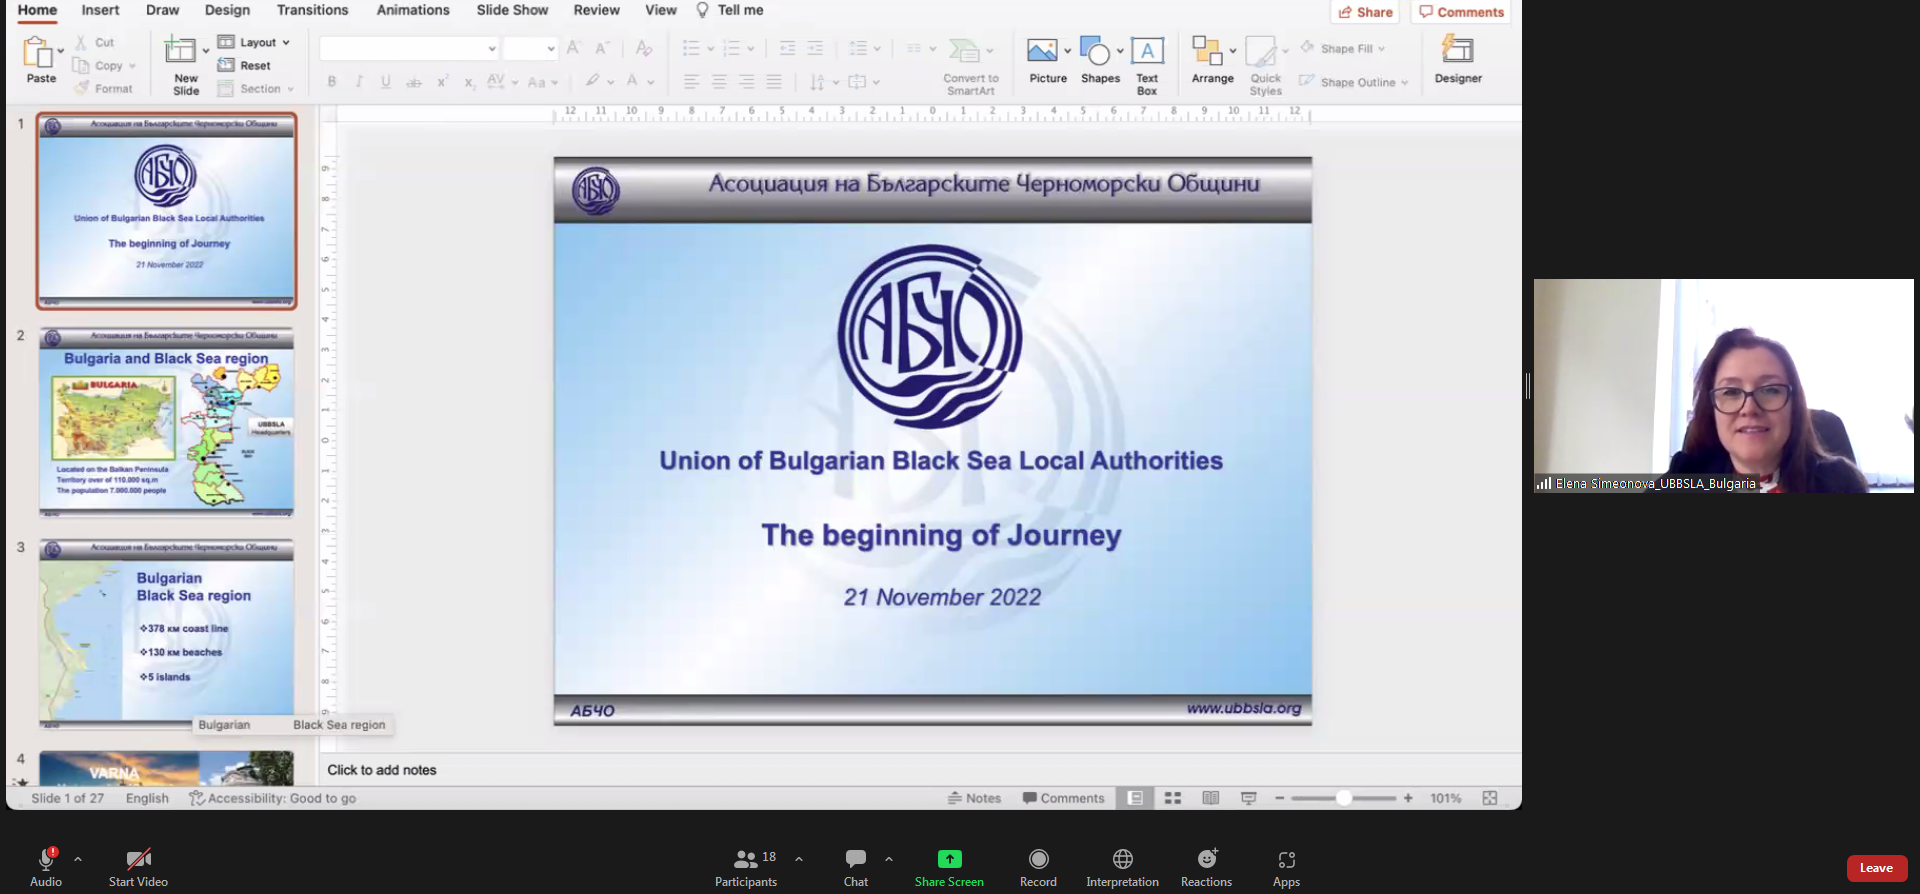Open Zoom Participants panel

pos(746,867)
